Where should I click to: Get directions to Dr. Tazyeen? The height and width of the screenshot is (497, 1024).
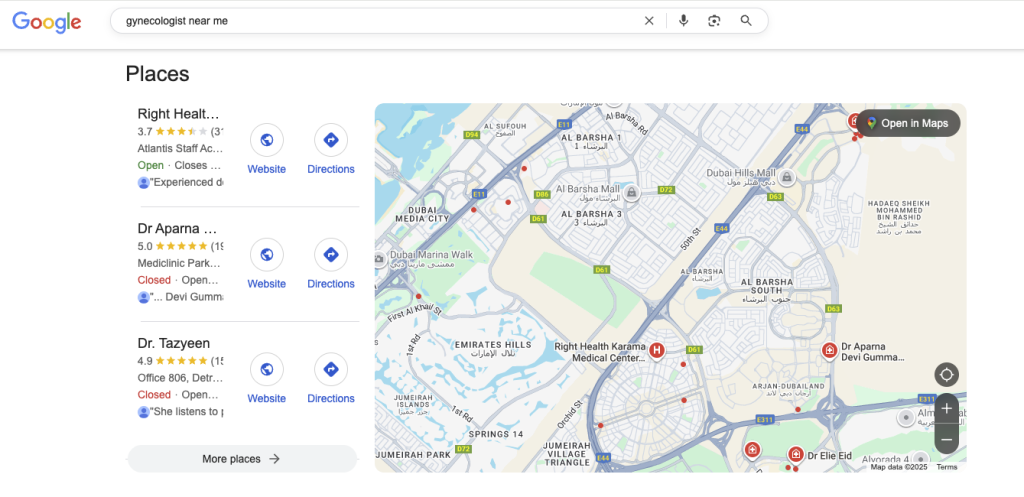point(331,369)
